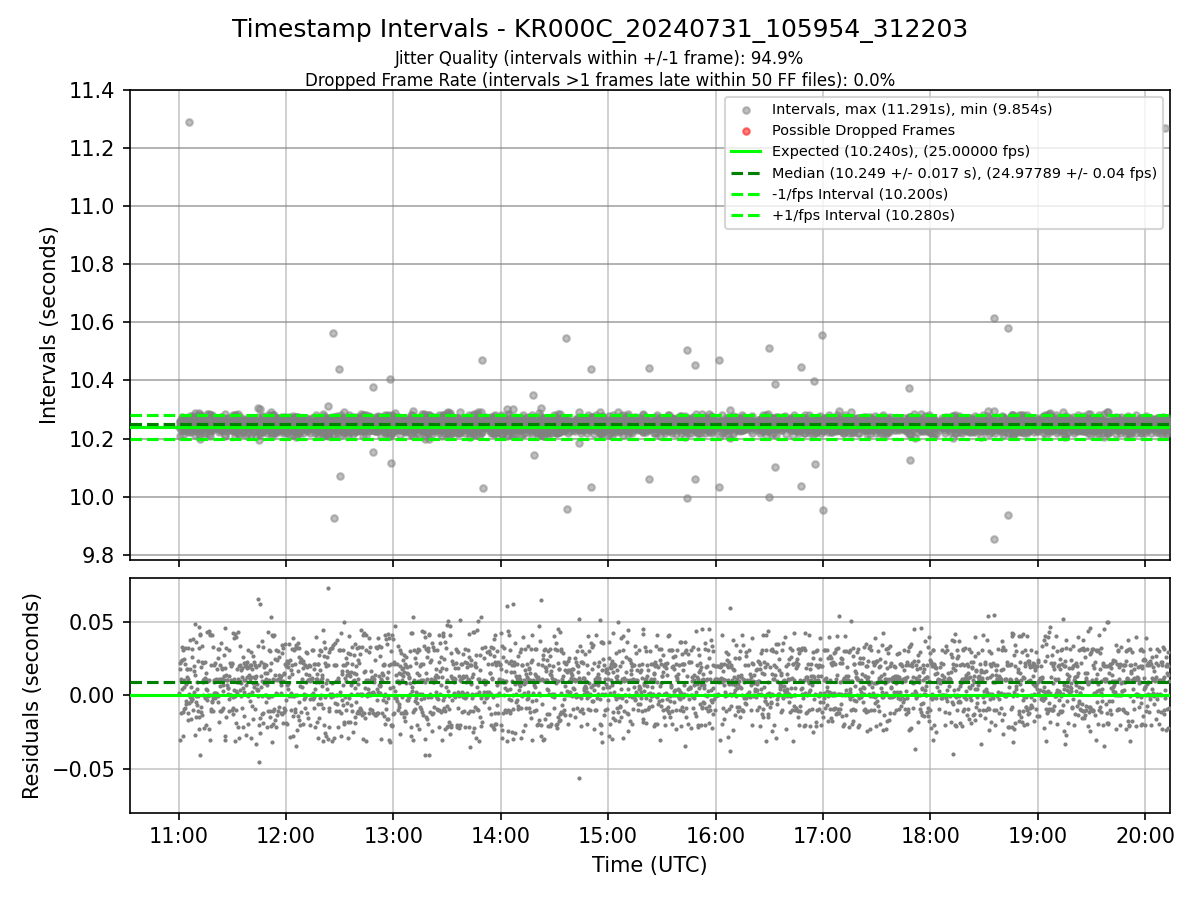
Task: Click legend entry '+1/fps Interval (10.280s)'
Action: pyautogui.click(x=863, y=215)
